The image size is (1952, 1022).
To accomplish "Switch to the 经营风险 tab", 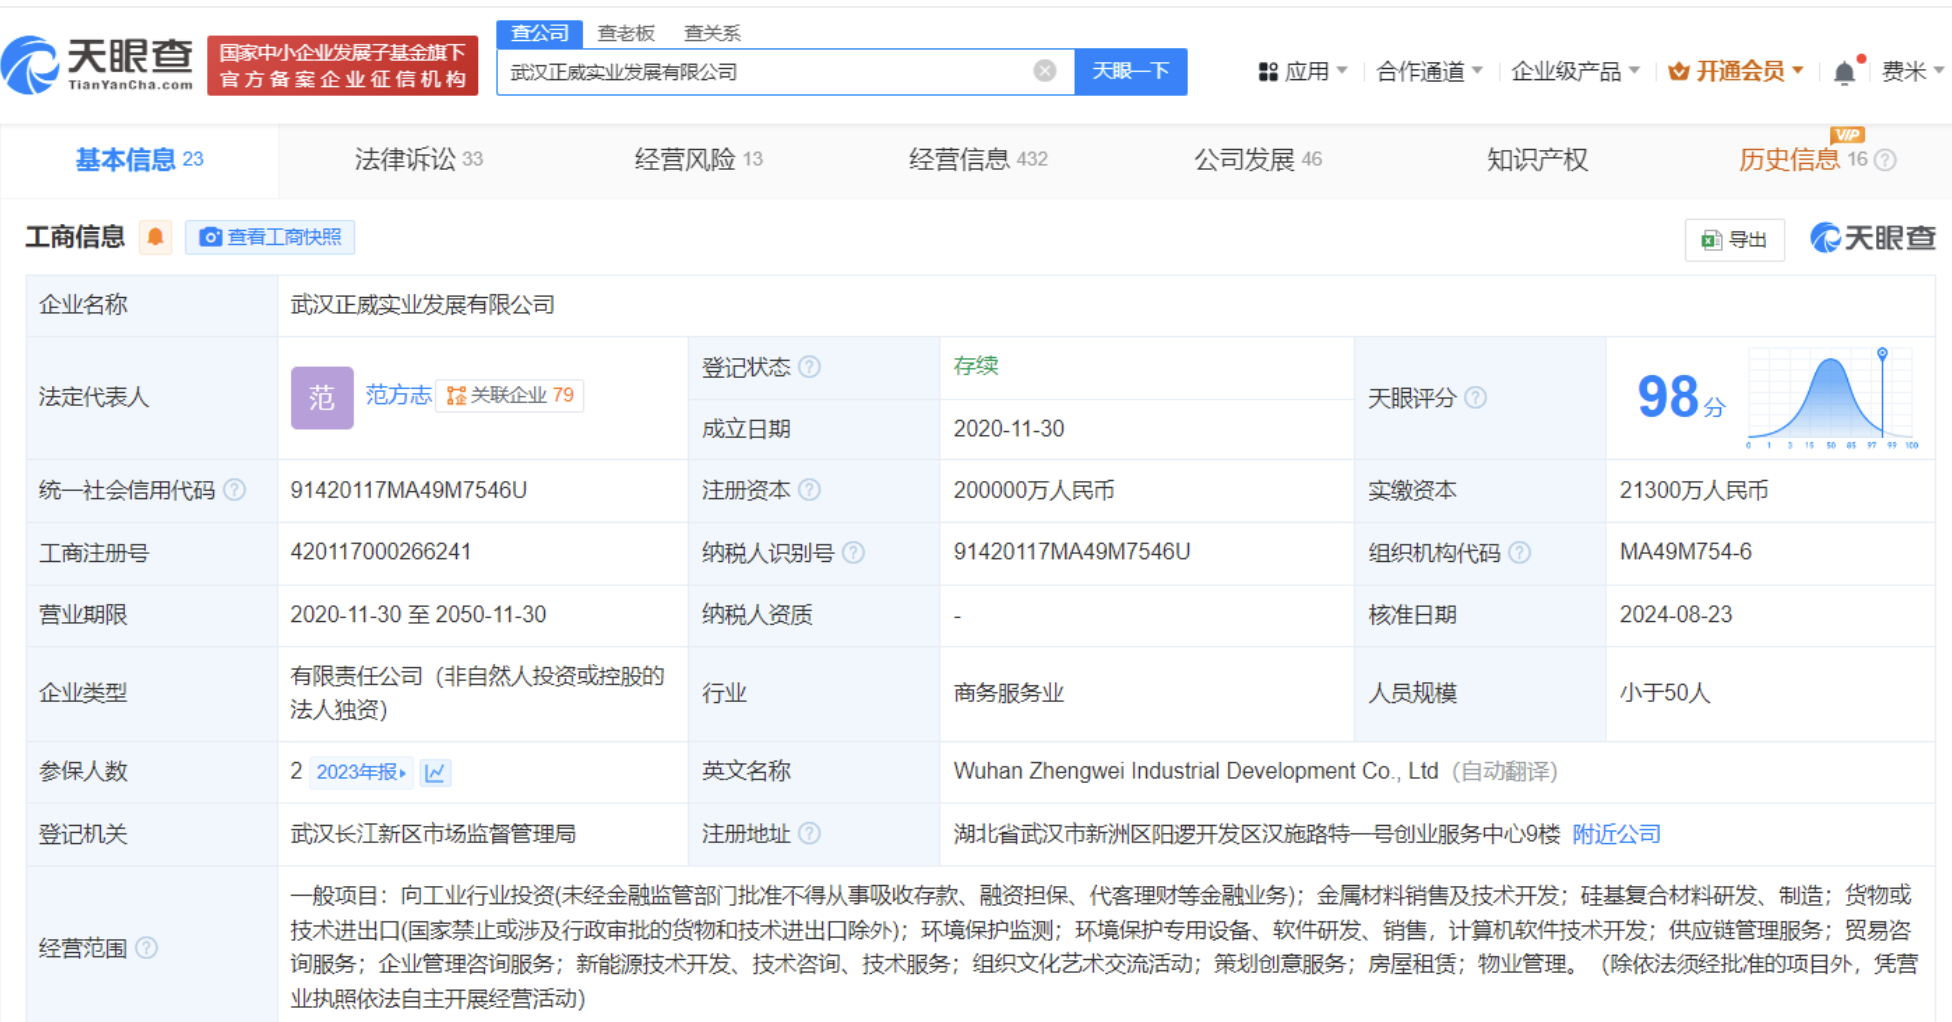I will [x=698, y=159].
